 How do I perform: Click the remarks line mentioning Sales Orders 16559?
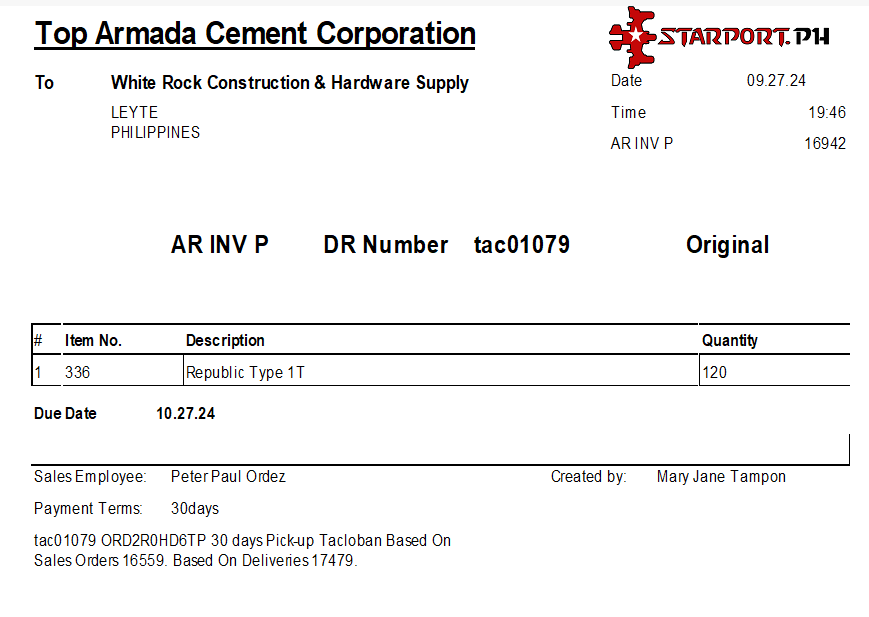point(195,560)
